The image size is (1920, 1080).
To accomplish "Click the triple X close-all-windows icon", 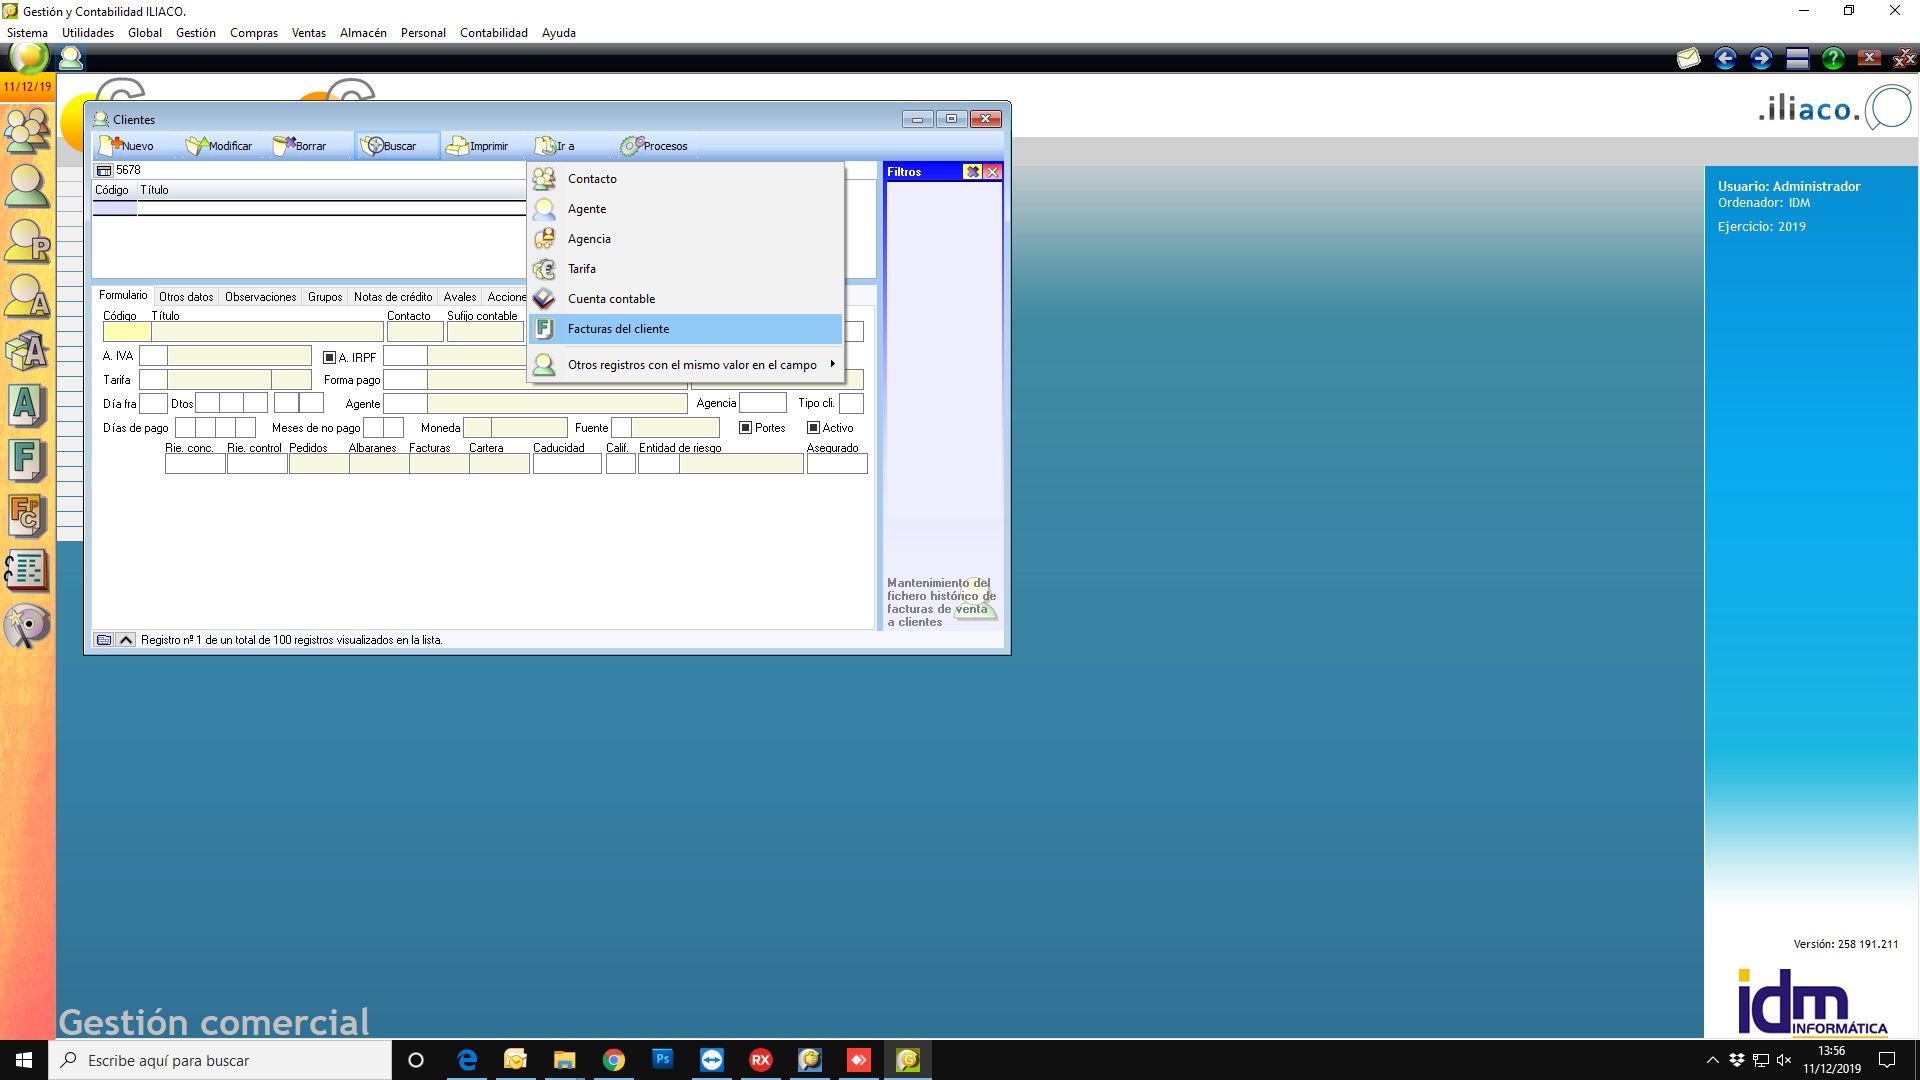I will (x=1904, y=58).
